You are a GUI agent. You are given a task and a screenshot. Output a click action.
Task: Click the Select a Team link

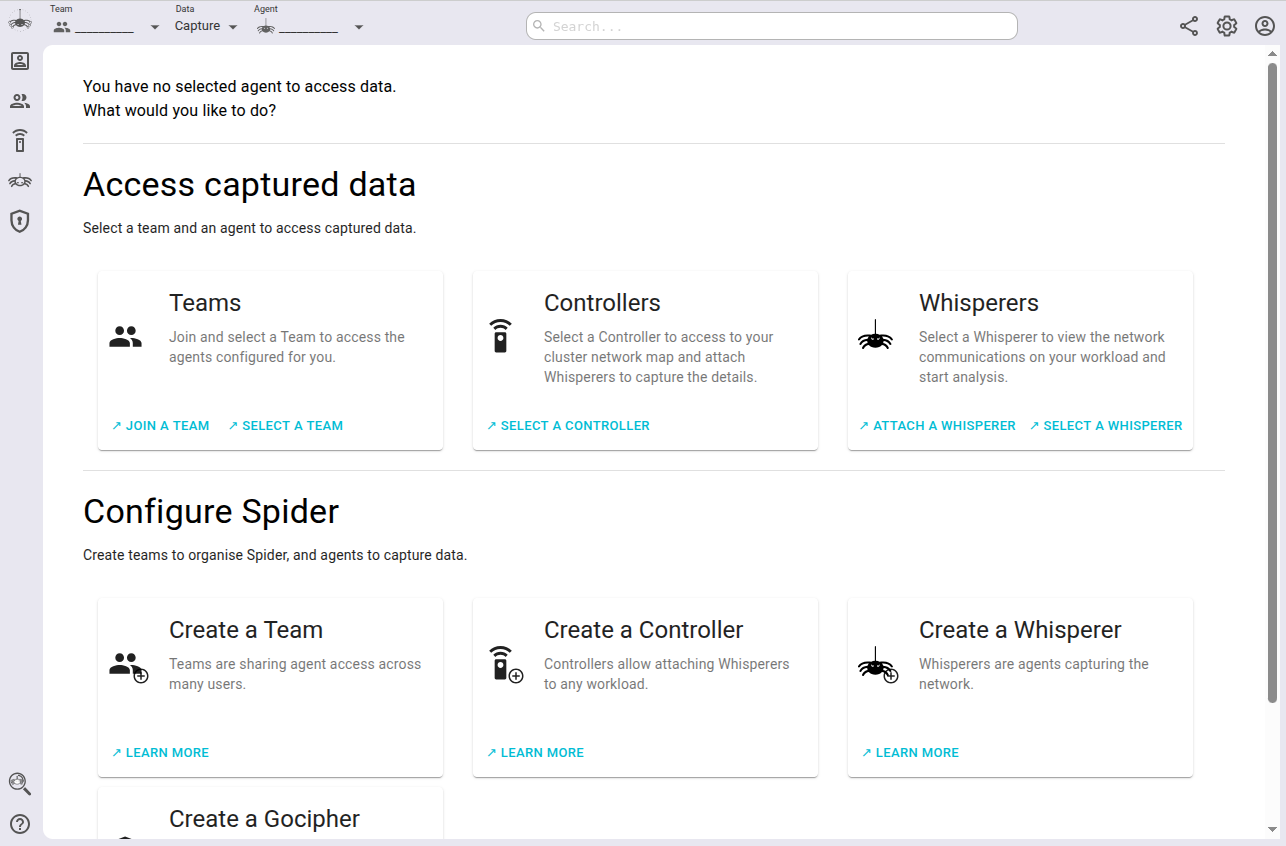285,426
